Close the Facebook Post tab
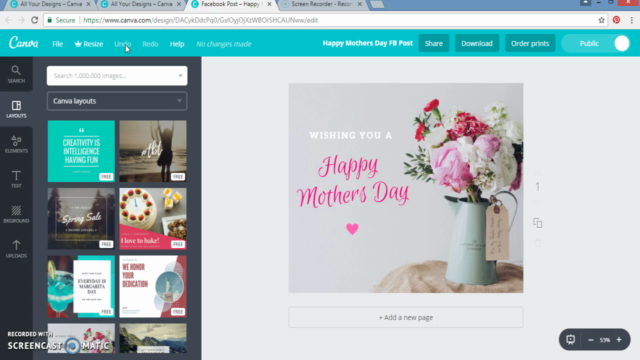Image resolution: width=640 pixels, height=360 pixels. click(x=269, y=4)
